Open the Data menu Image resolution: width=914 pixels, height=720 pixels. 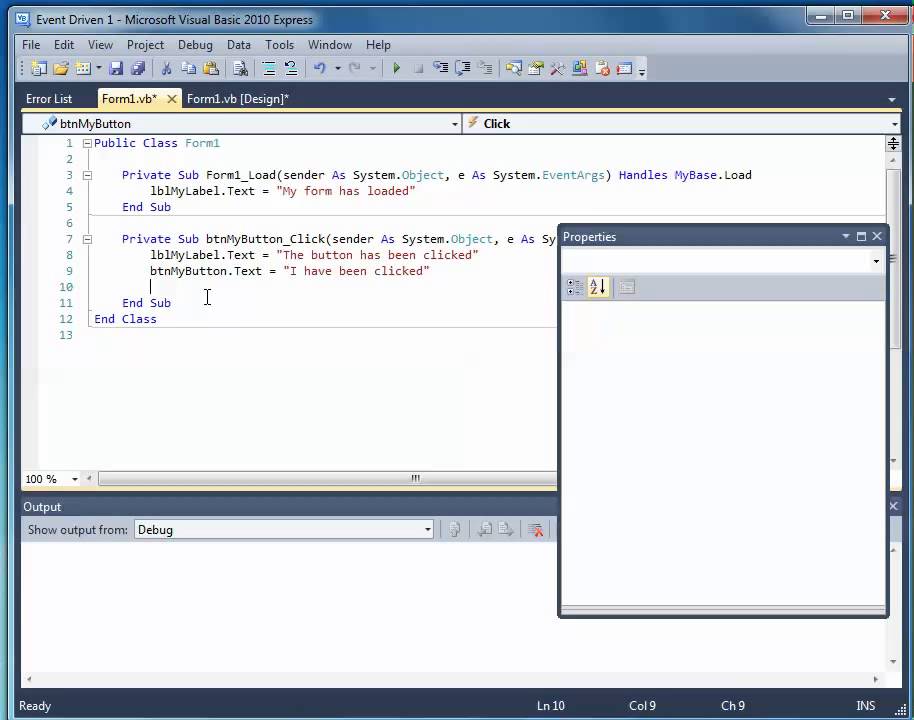pyautogui.click(x=238, y=45)
